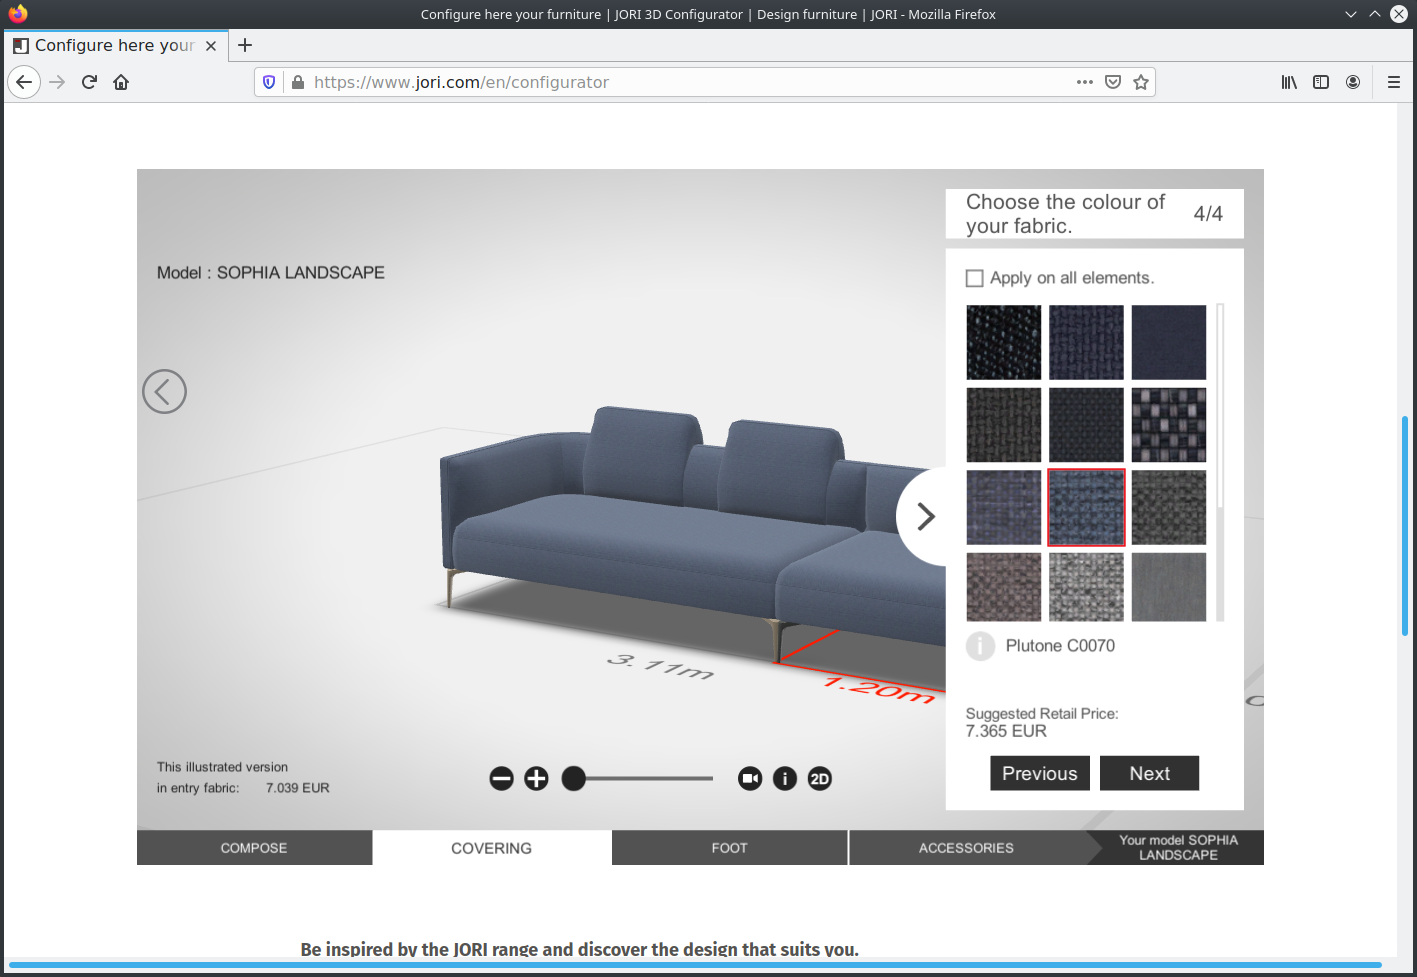Pick the black woven swatch in second row
Image resolution: width=1417 pixels, height=977 pixels.
click(1086, 425)
